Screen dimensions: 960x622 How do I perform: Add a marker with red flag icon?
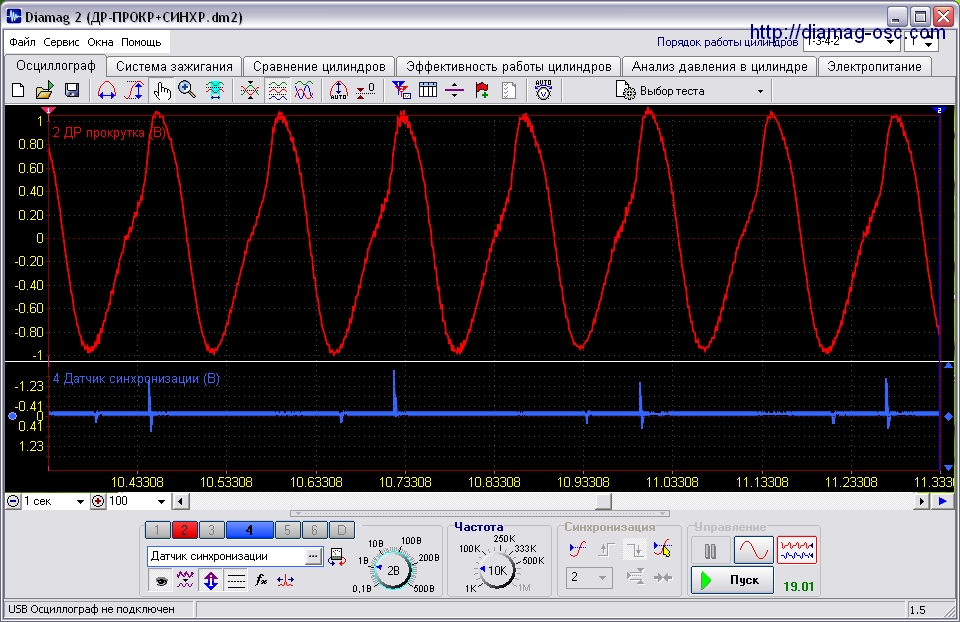(482, 91)
